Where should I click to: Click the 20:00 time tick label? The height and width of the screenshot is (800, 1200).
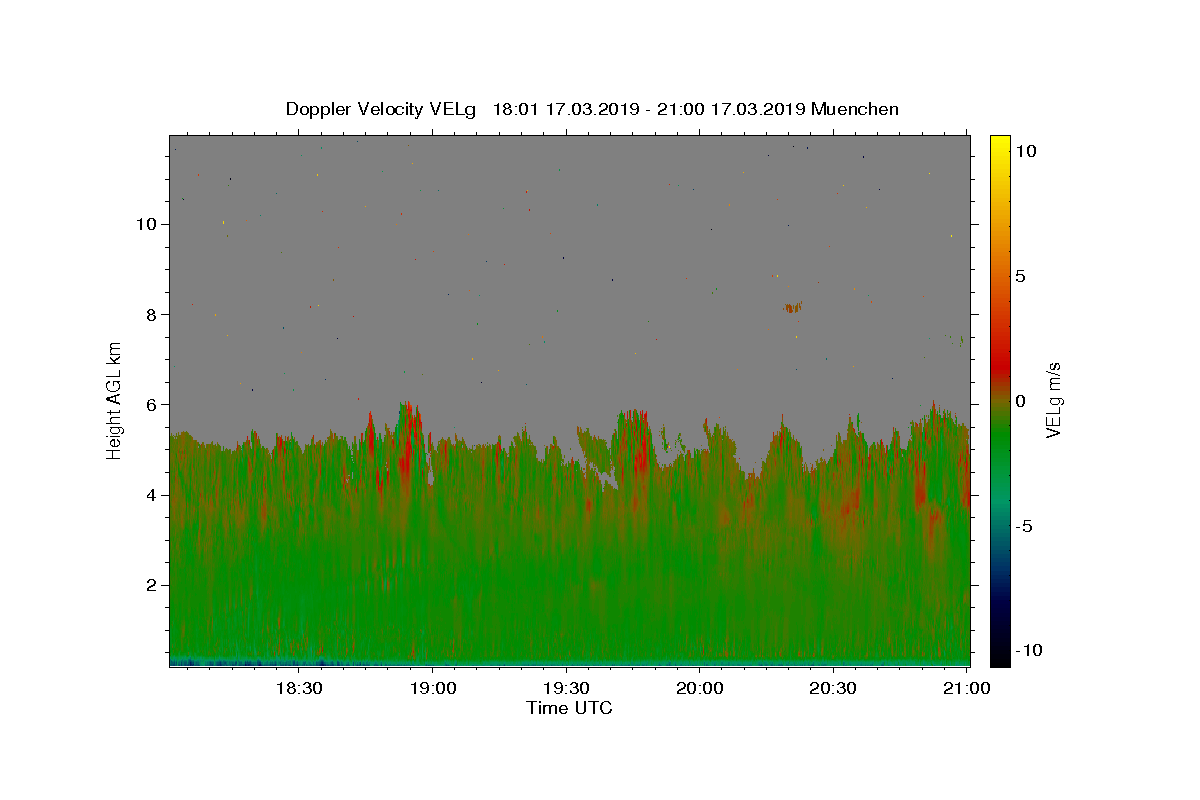[700, 688]
